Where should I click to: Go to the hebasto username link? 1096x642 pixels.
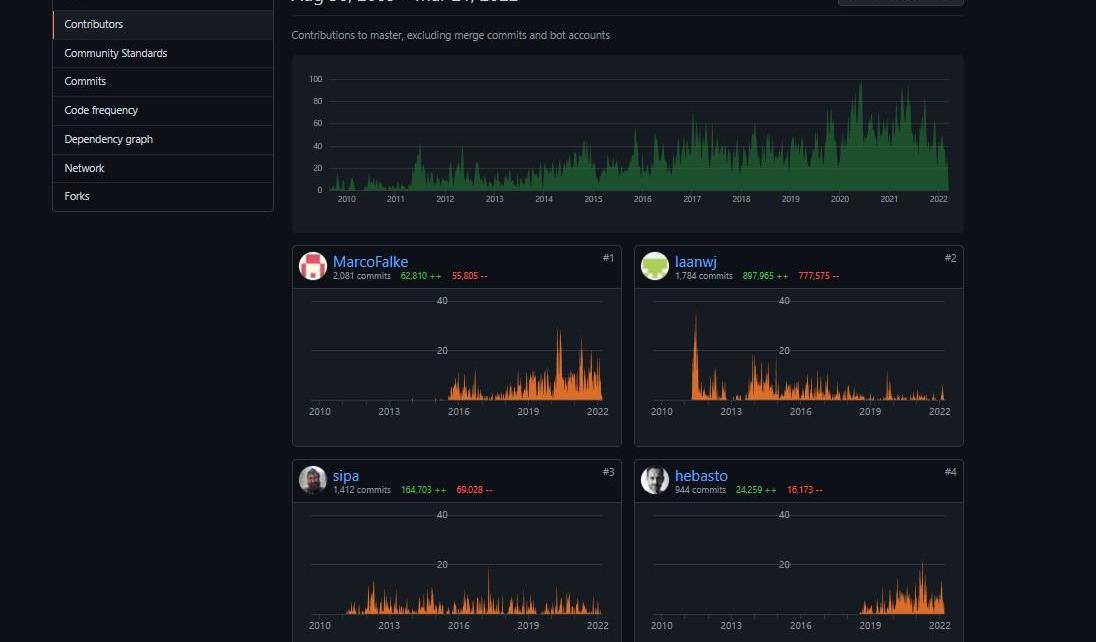click(x=701, y=476)
